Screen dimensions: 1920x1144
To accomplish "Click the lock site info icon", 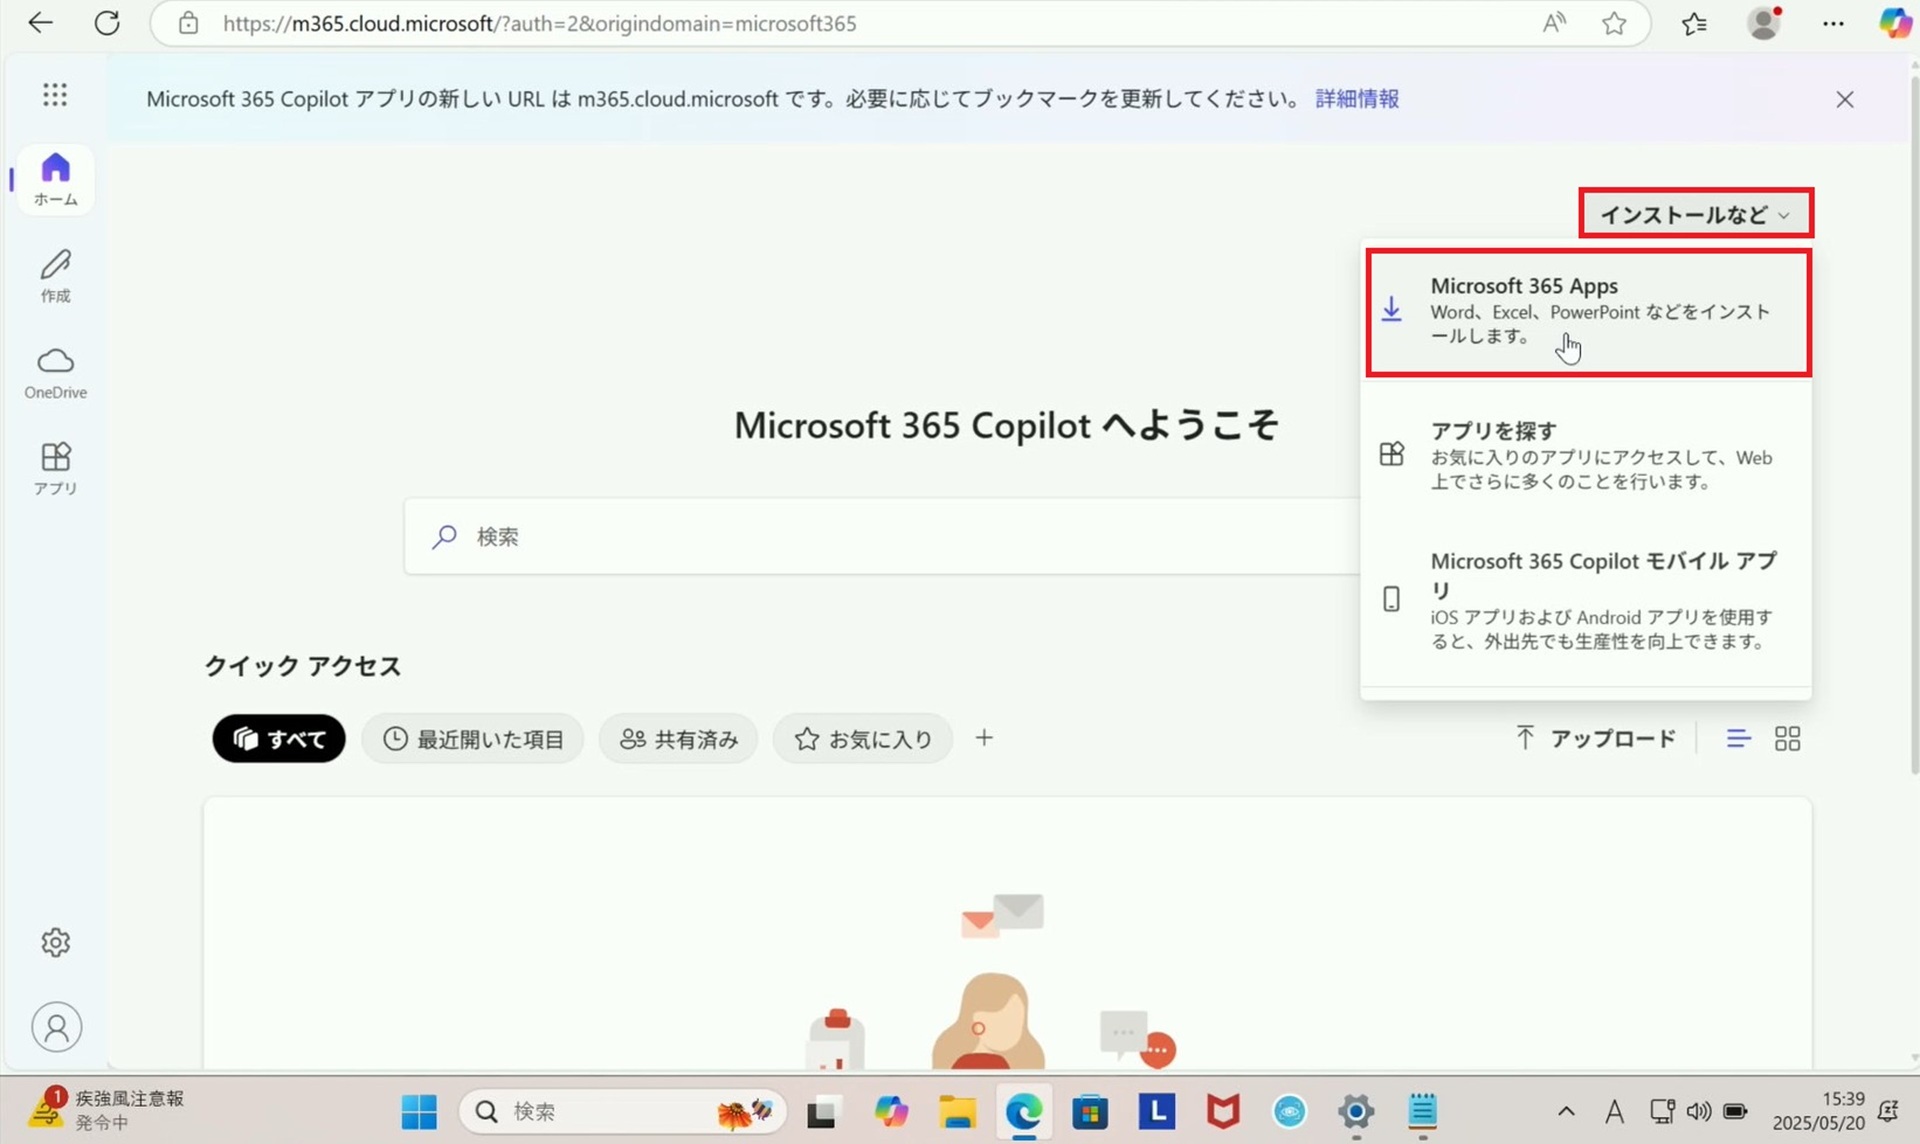I will (188, 23).
